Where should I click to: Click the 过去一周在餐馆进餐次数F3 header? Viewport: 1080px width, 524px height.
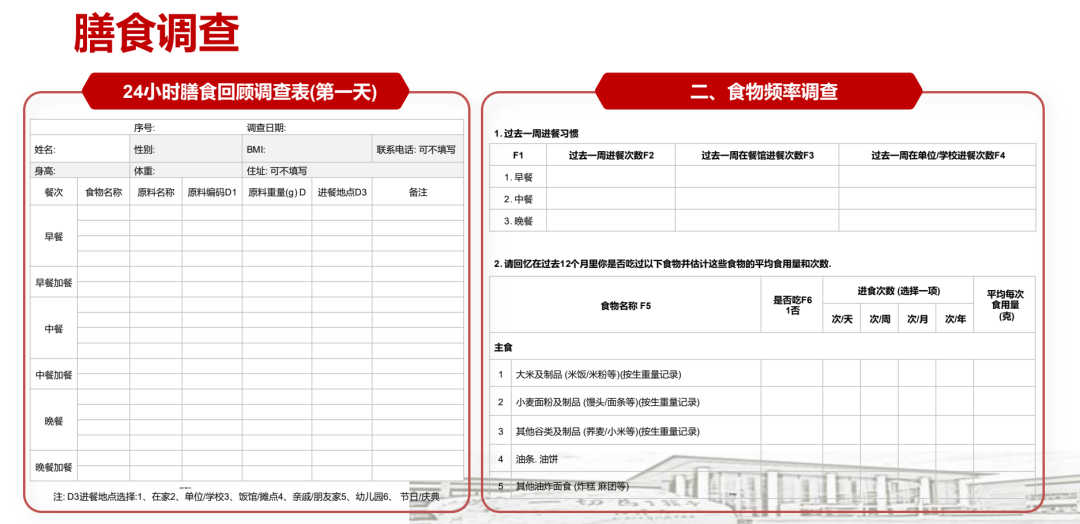(x=757, y=155)
